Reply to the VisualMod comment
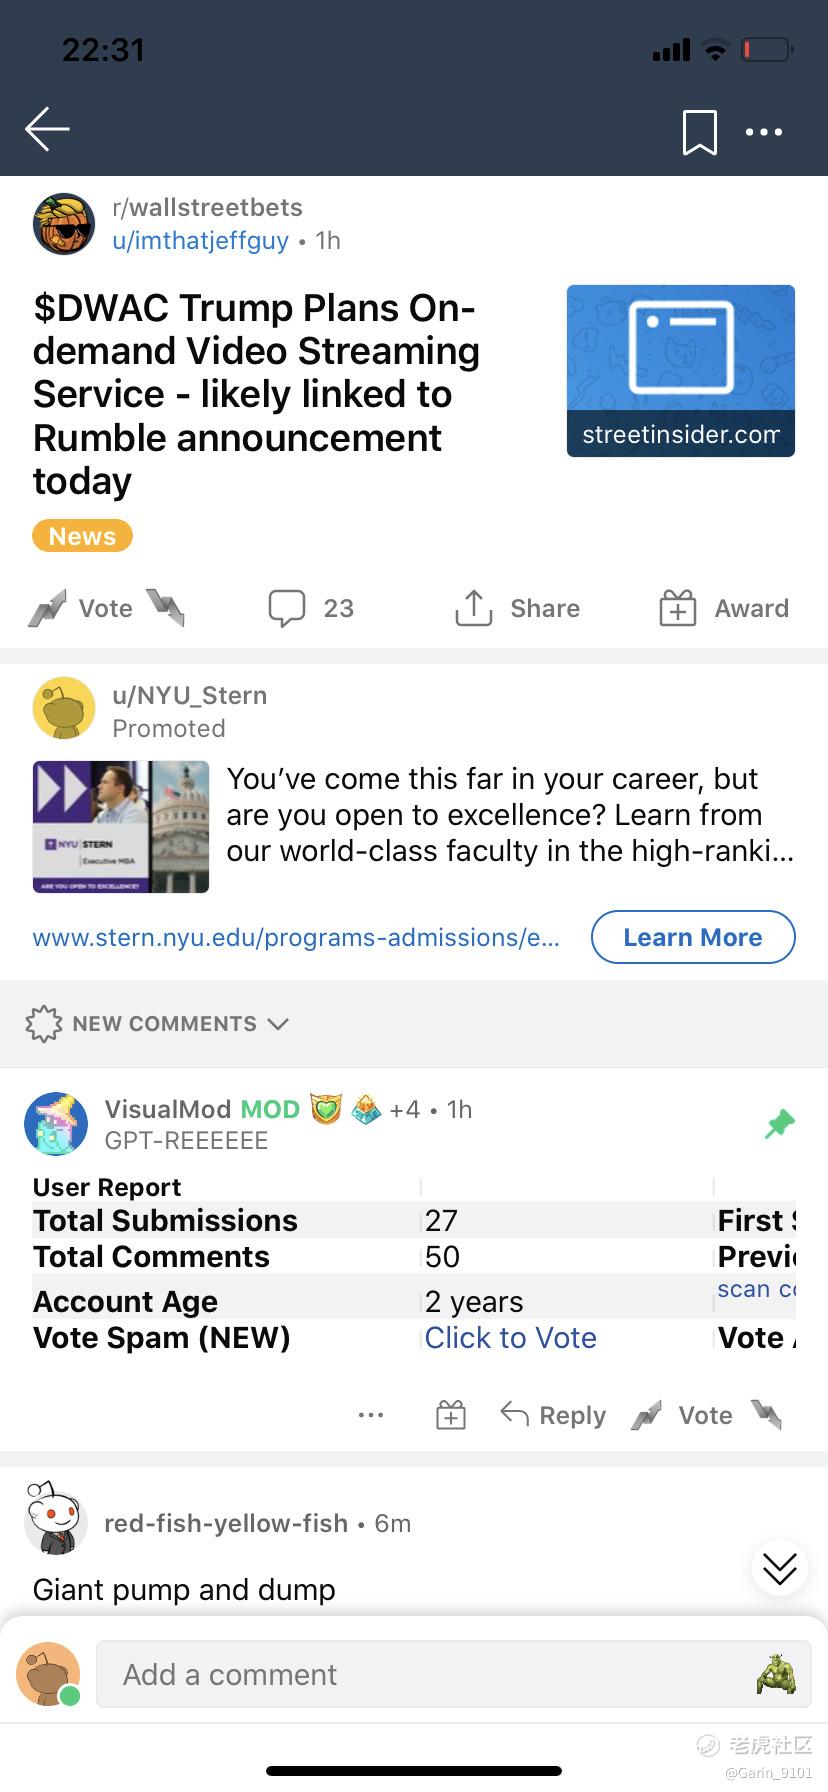Image resolution: width=828 pixels, height=1792 pixels. click(553, 1415)
